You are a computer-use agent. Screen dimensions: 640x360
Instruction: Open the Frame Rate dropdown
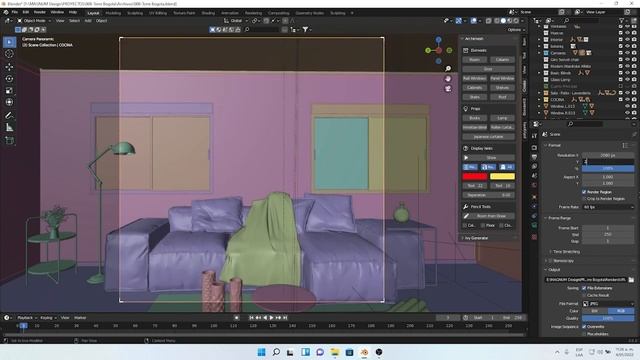[608, 207]
